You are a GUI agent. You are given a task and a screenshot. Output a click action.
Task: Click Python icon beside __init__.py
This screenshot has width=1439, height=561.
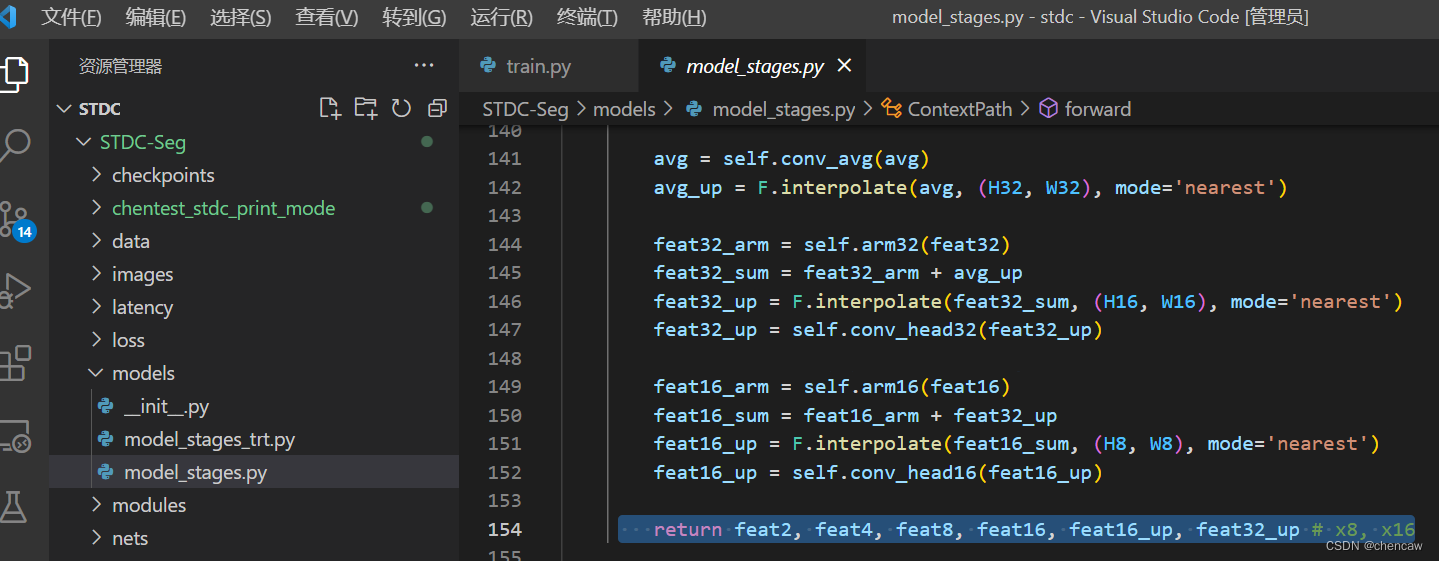click(105, 406)
